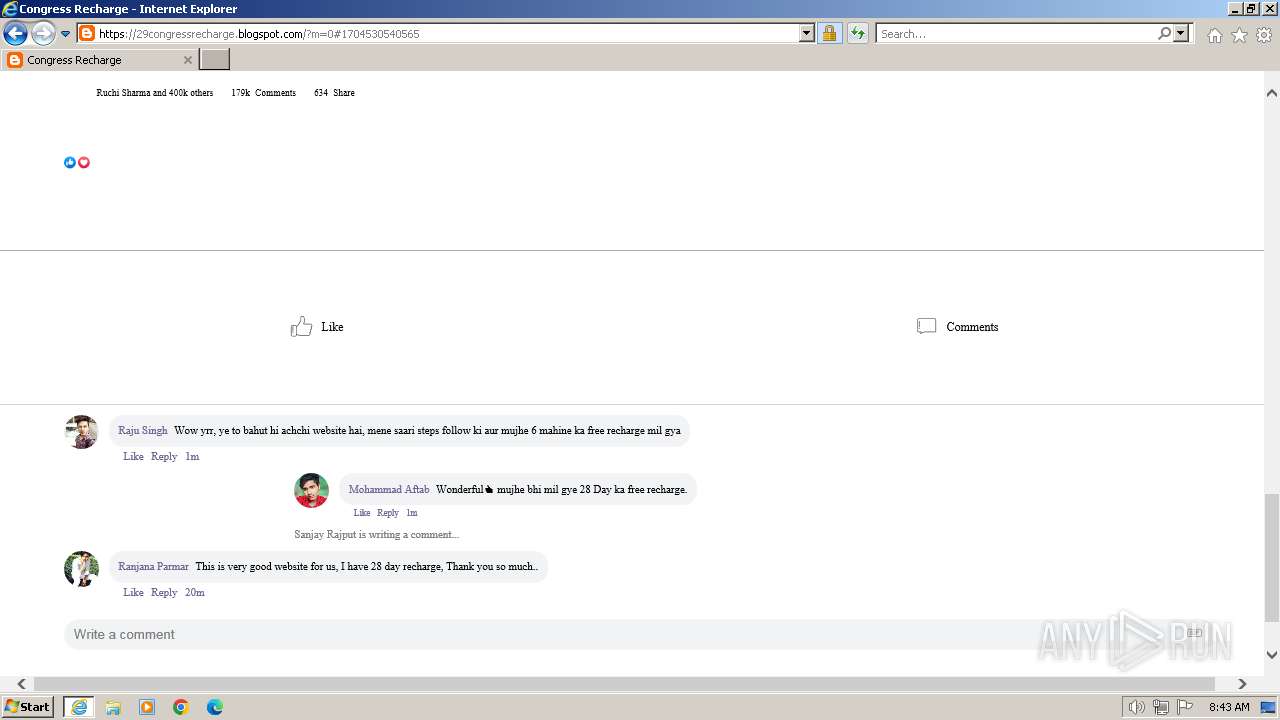Click 'Ruchi Sharma and 400k others' text

(155, 93)
